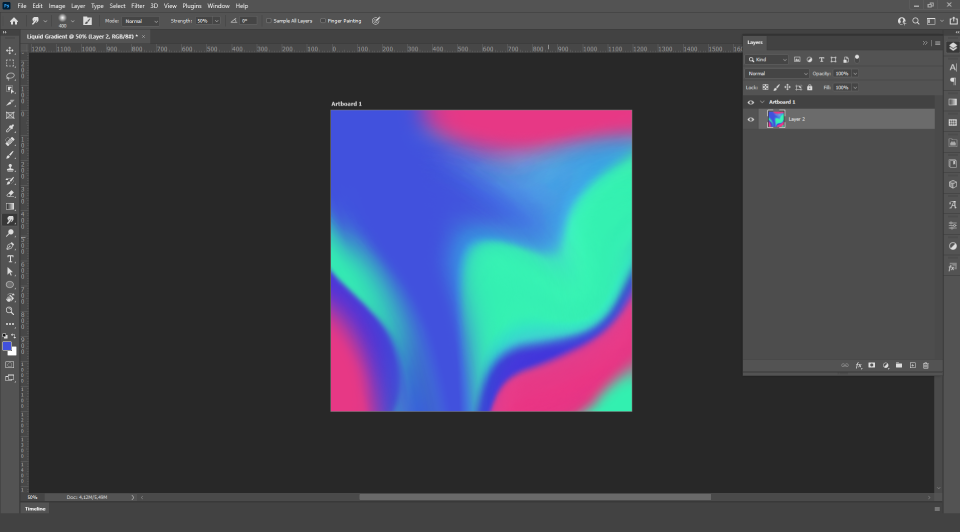The width and height of the screenshot is (960, 532).
Task: Click the delete layer trash icon
Action: (926, 365)
